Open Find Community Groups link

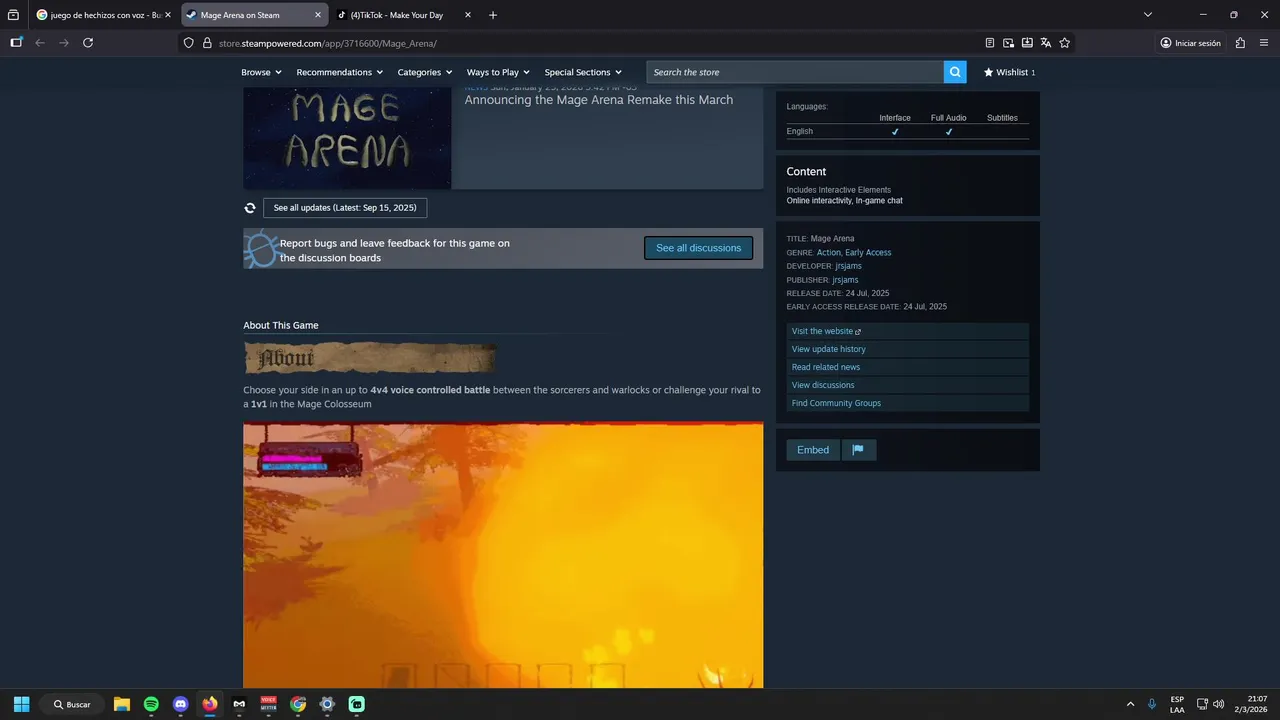(908, 403)
